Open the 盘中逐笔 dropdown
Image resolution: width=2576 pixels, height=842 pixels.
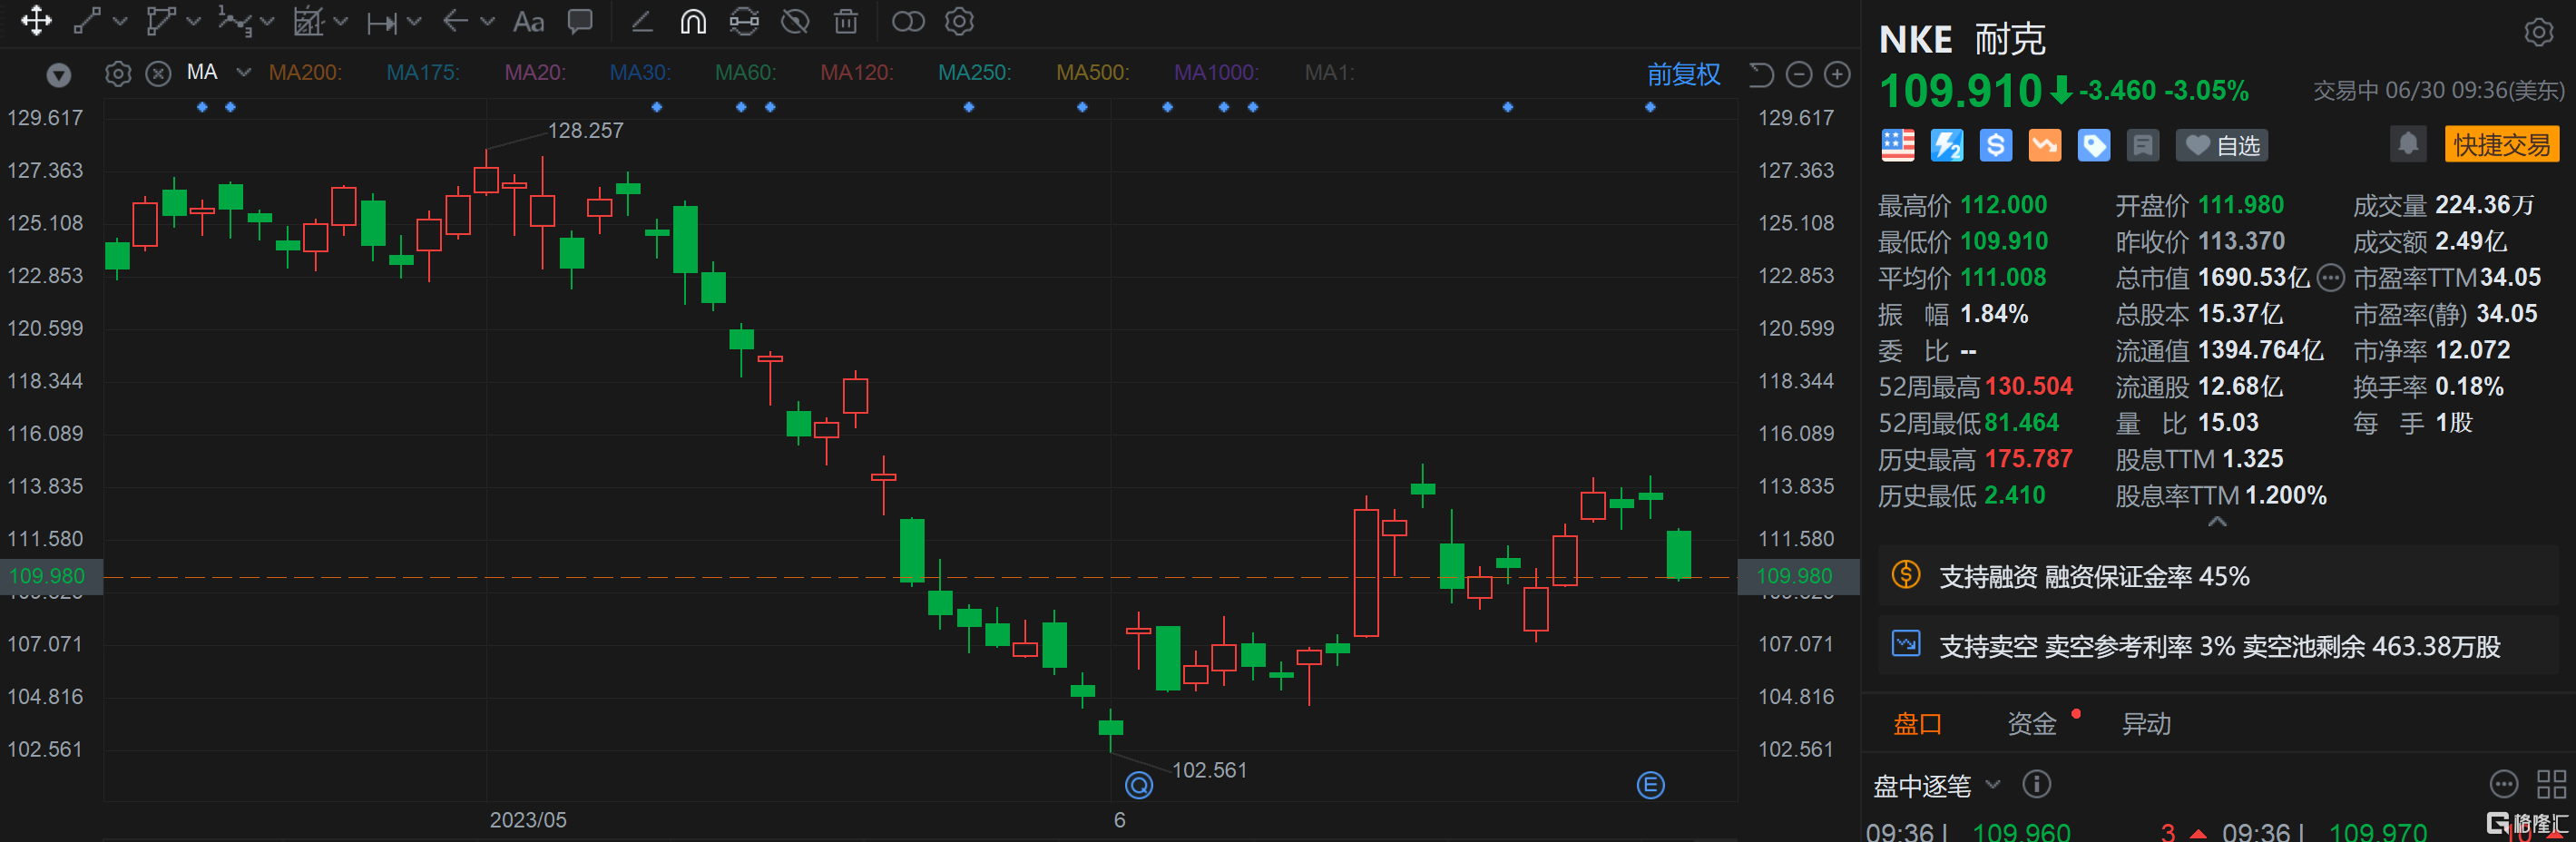pyautogui.click(x=1936, y=785)
